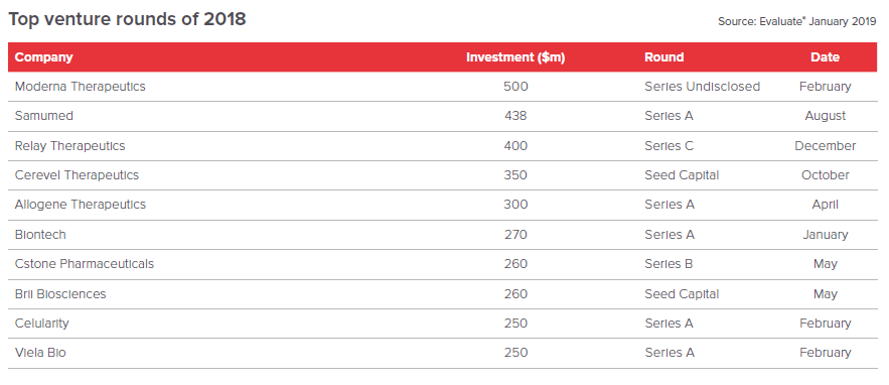Click the Source: Evaluate January 2019 text
889x385 pixels.
click(797, 22)
